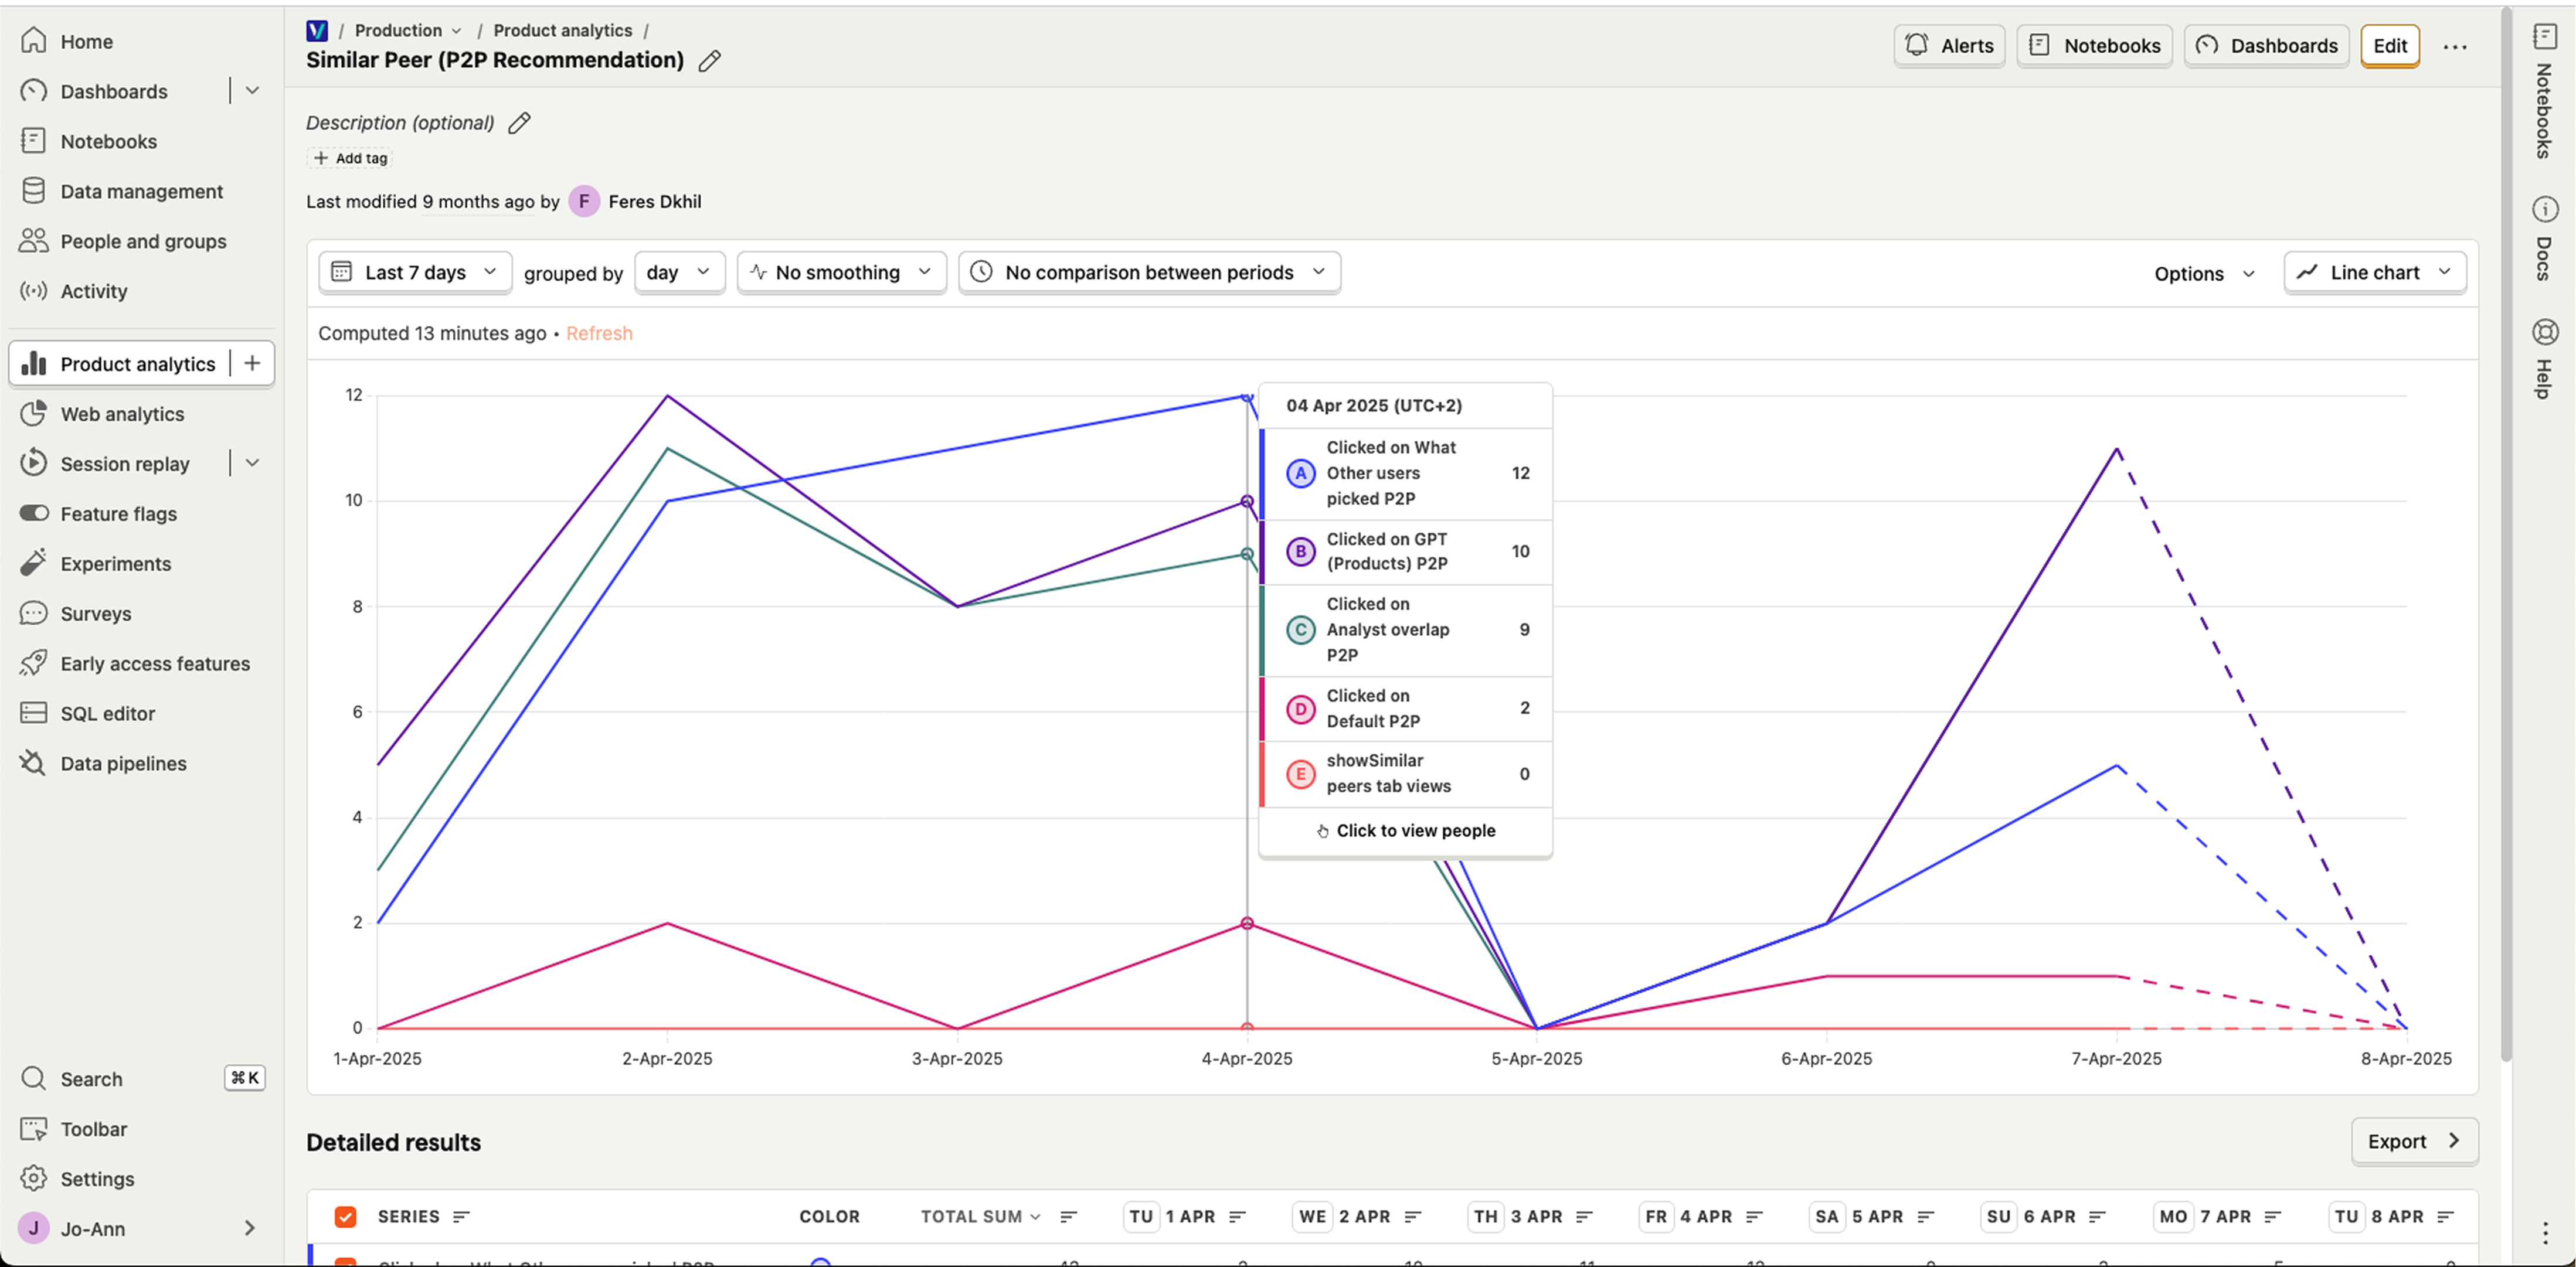This screenshot has width=2576, height=1267.
Task: Open the Help lifebuoy icon panel
Action: tap(2545, 332)
